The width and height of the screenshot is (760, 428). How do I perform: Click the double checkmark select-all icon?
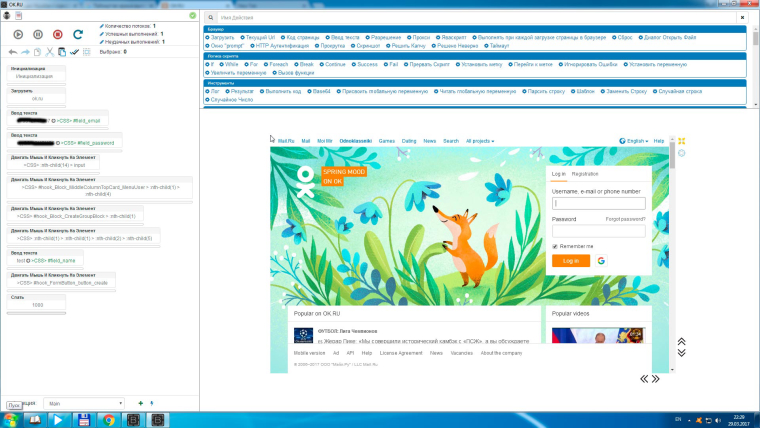[x=74, y=51]
